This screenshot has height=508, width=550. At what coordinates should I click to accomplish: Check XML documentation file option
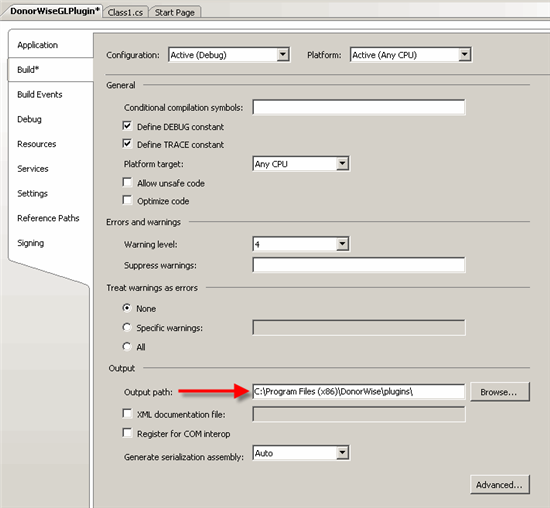(127, 414)
